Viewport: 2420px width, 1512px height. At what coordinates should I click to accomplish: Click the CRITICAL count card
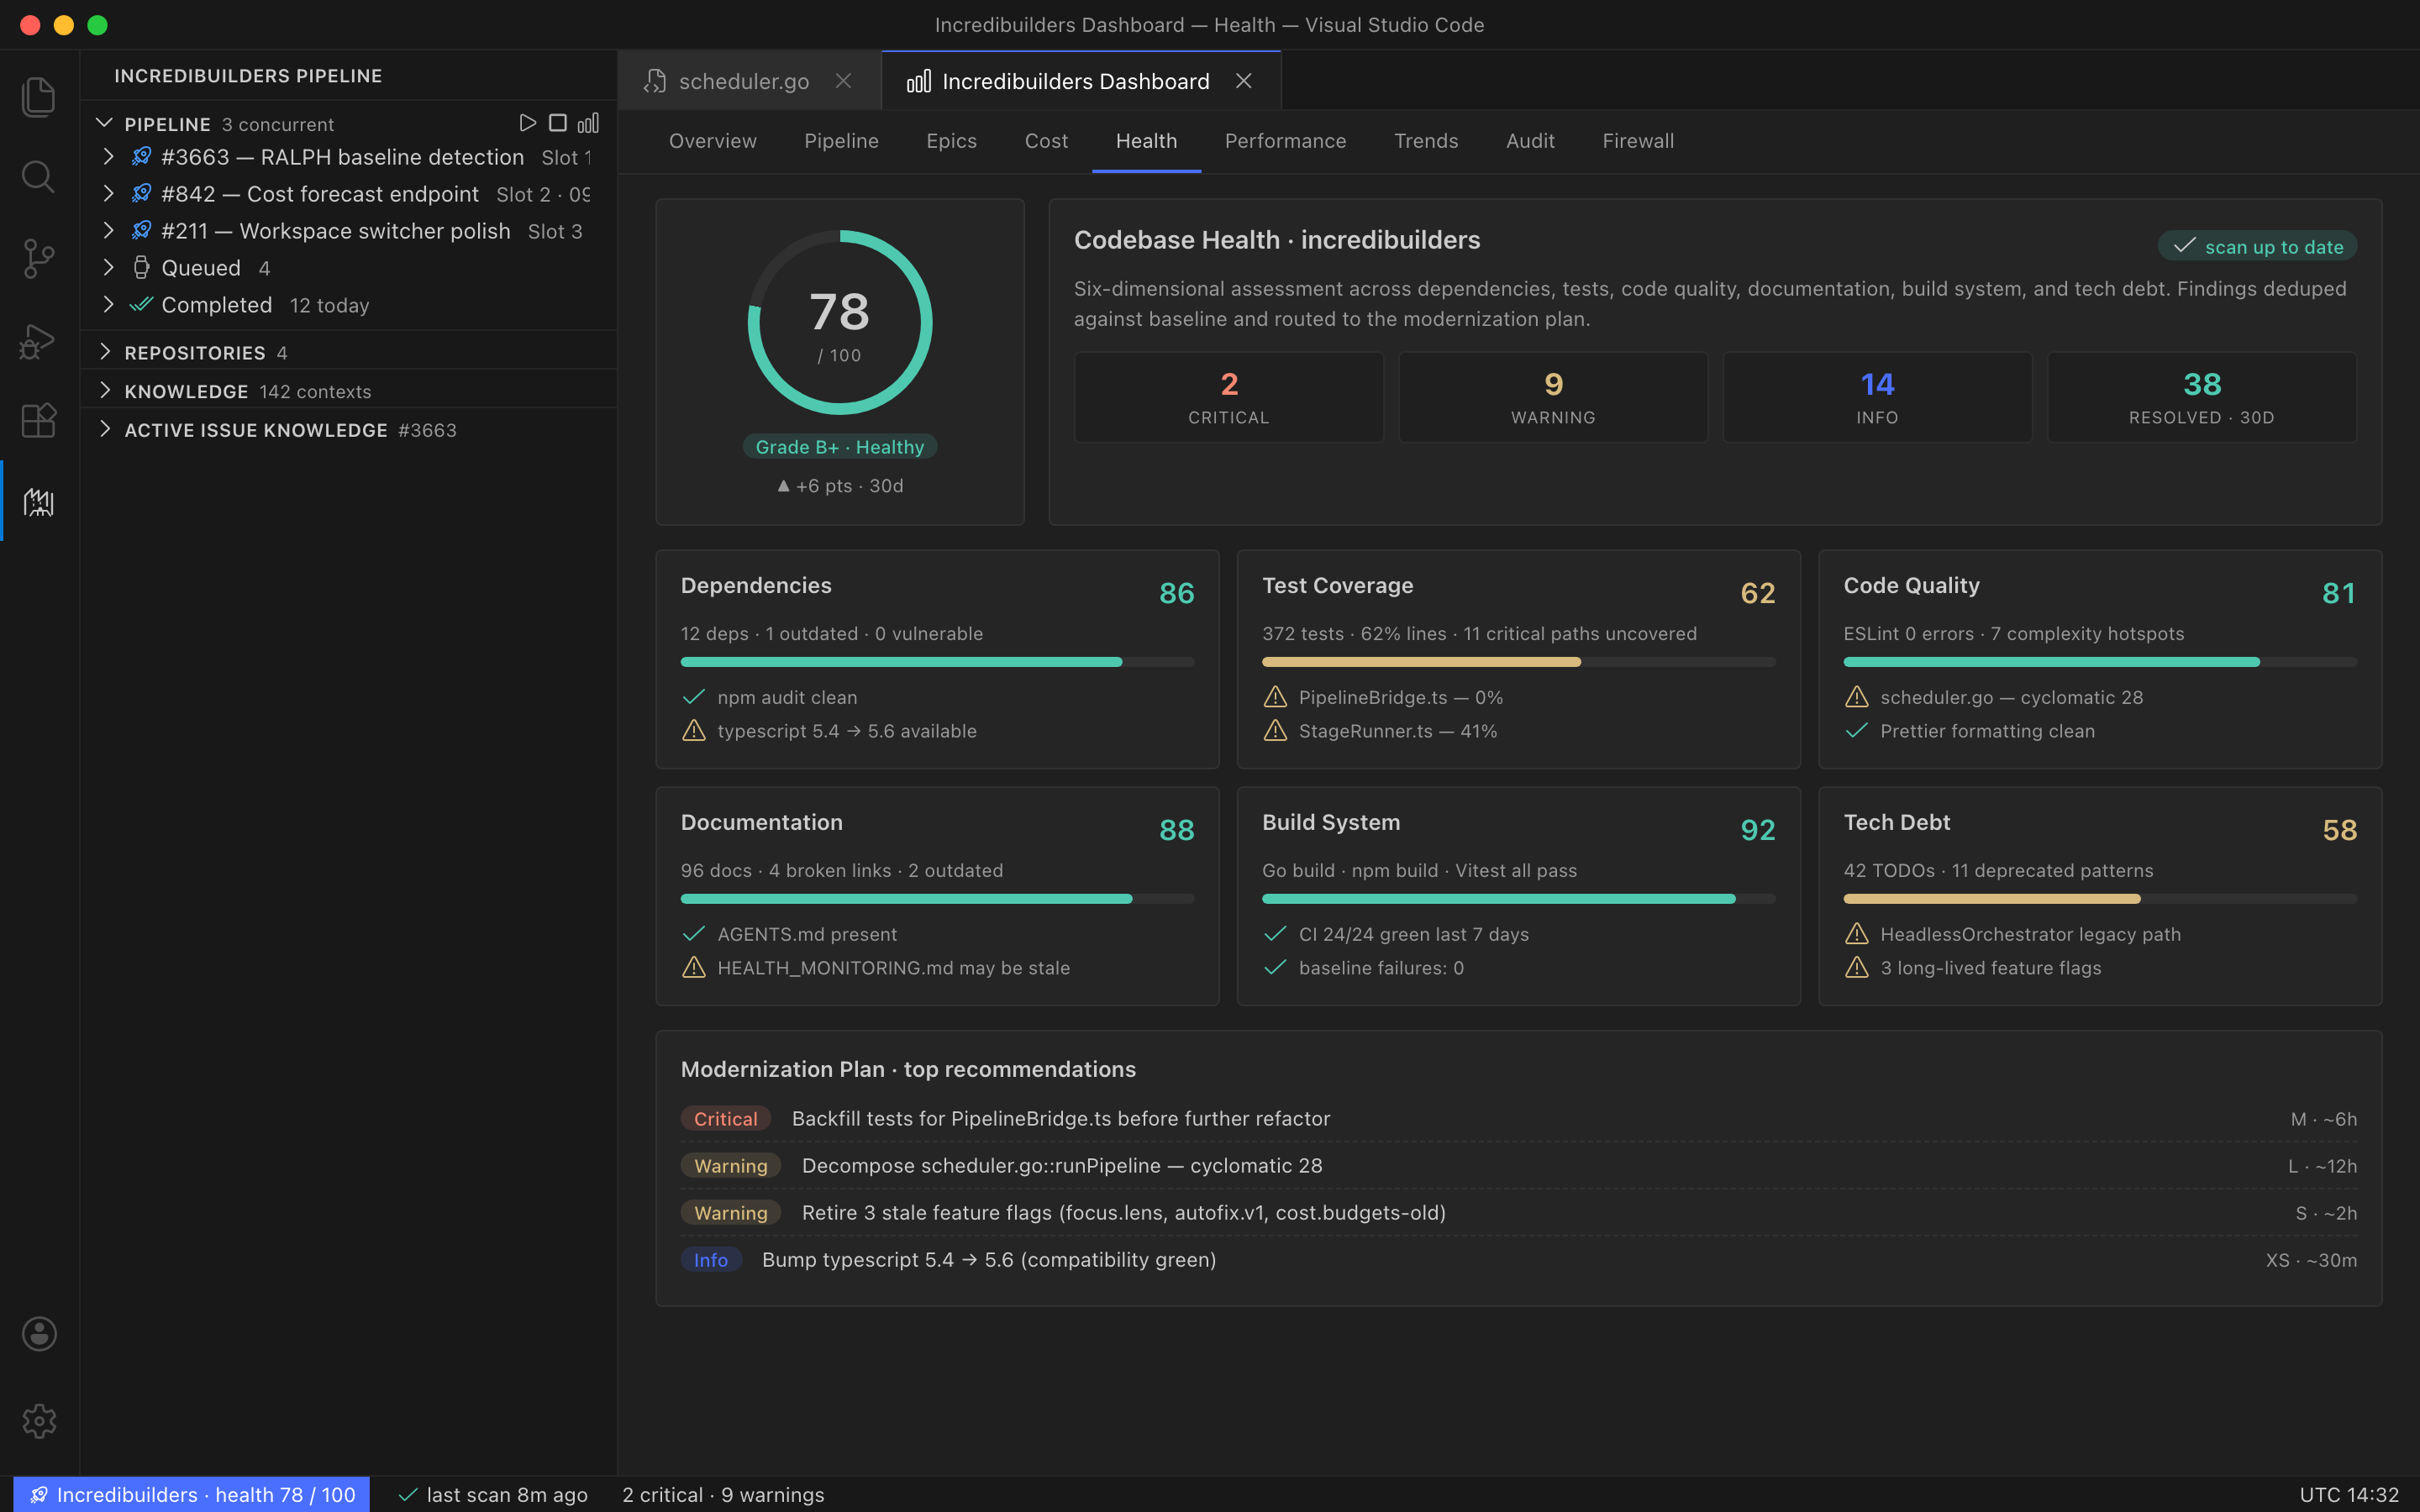coord(1229,397)
